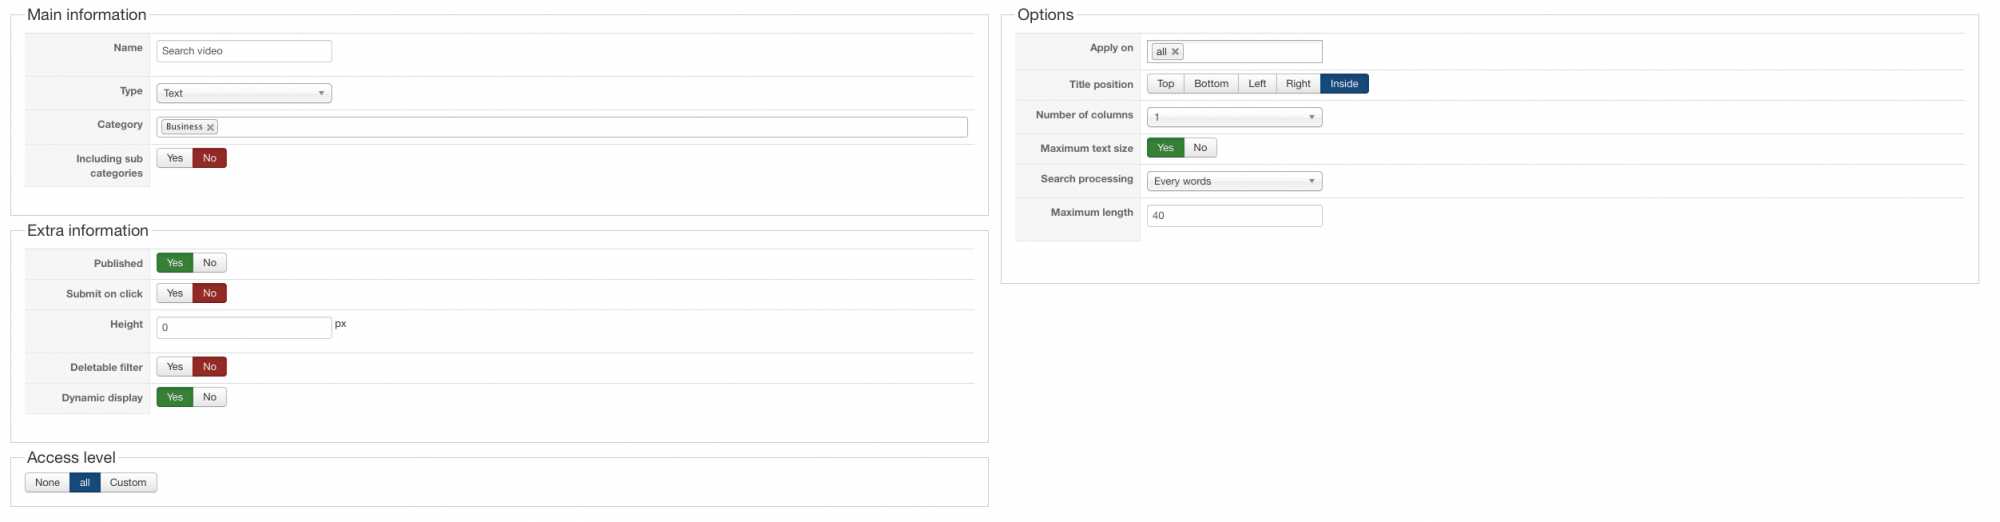Select Top title position

point(1165,84)
